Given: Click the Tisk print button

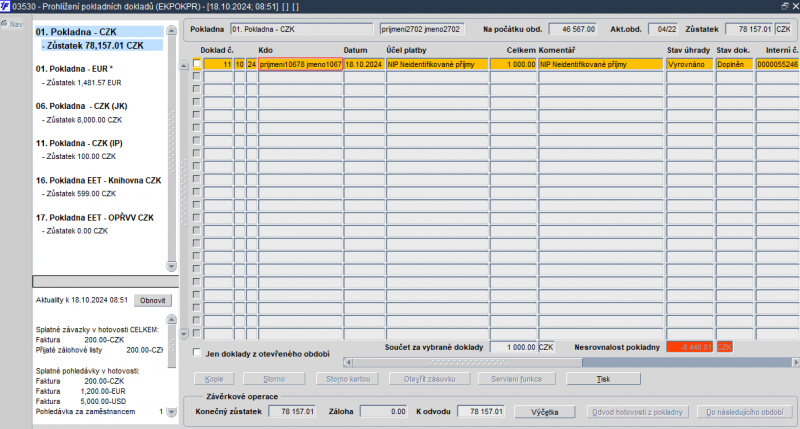Looking at the screenshot, I should pos(604,379).
